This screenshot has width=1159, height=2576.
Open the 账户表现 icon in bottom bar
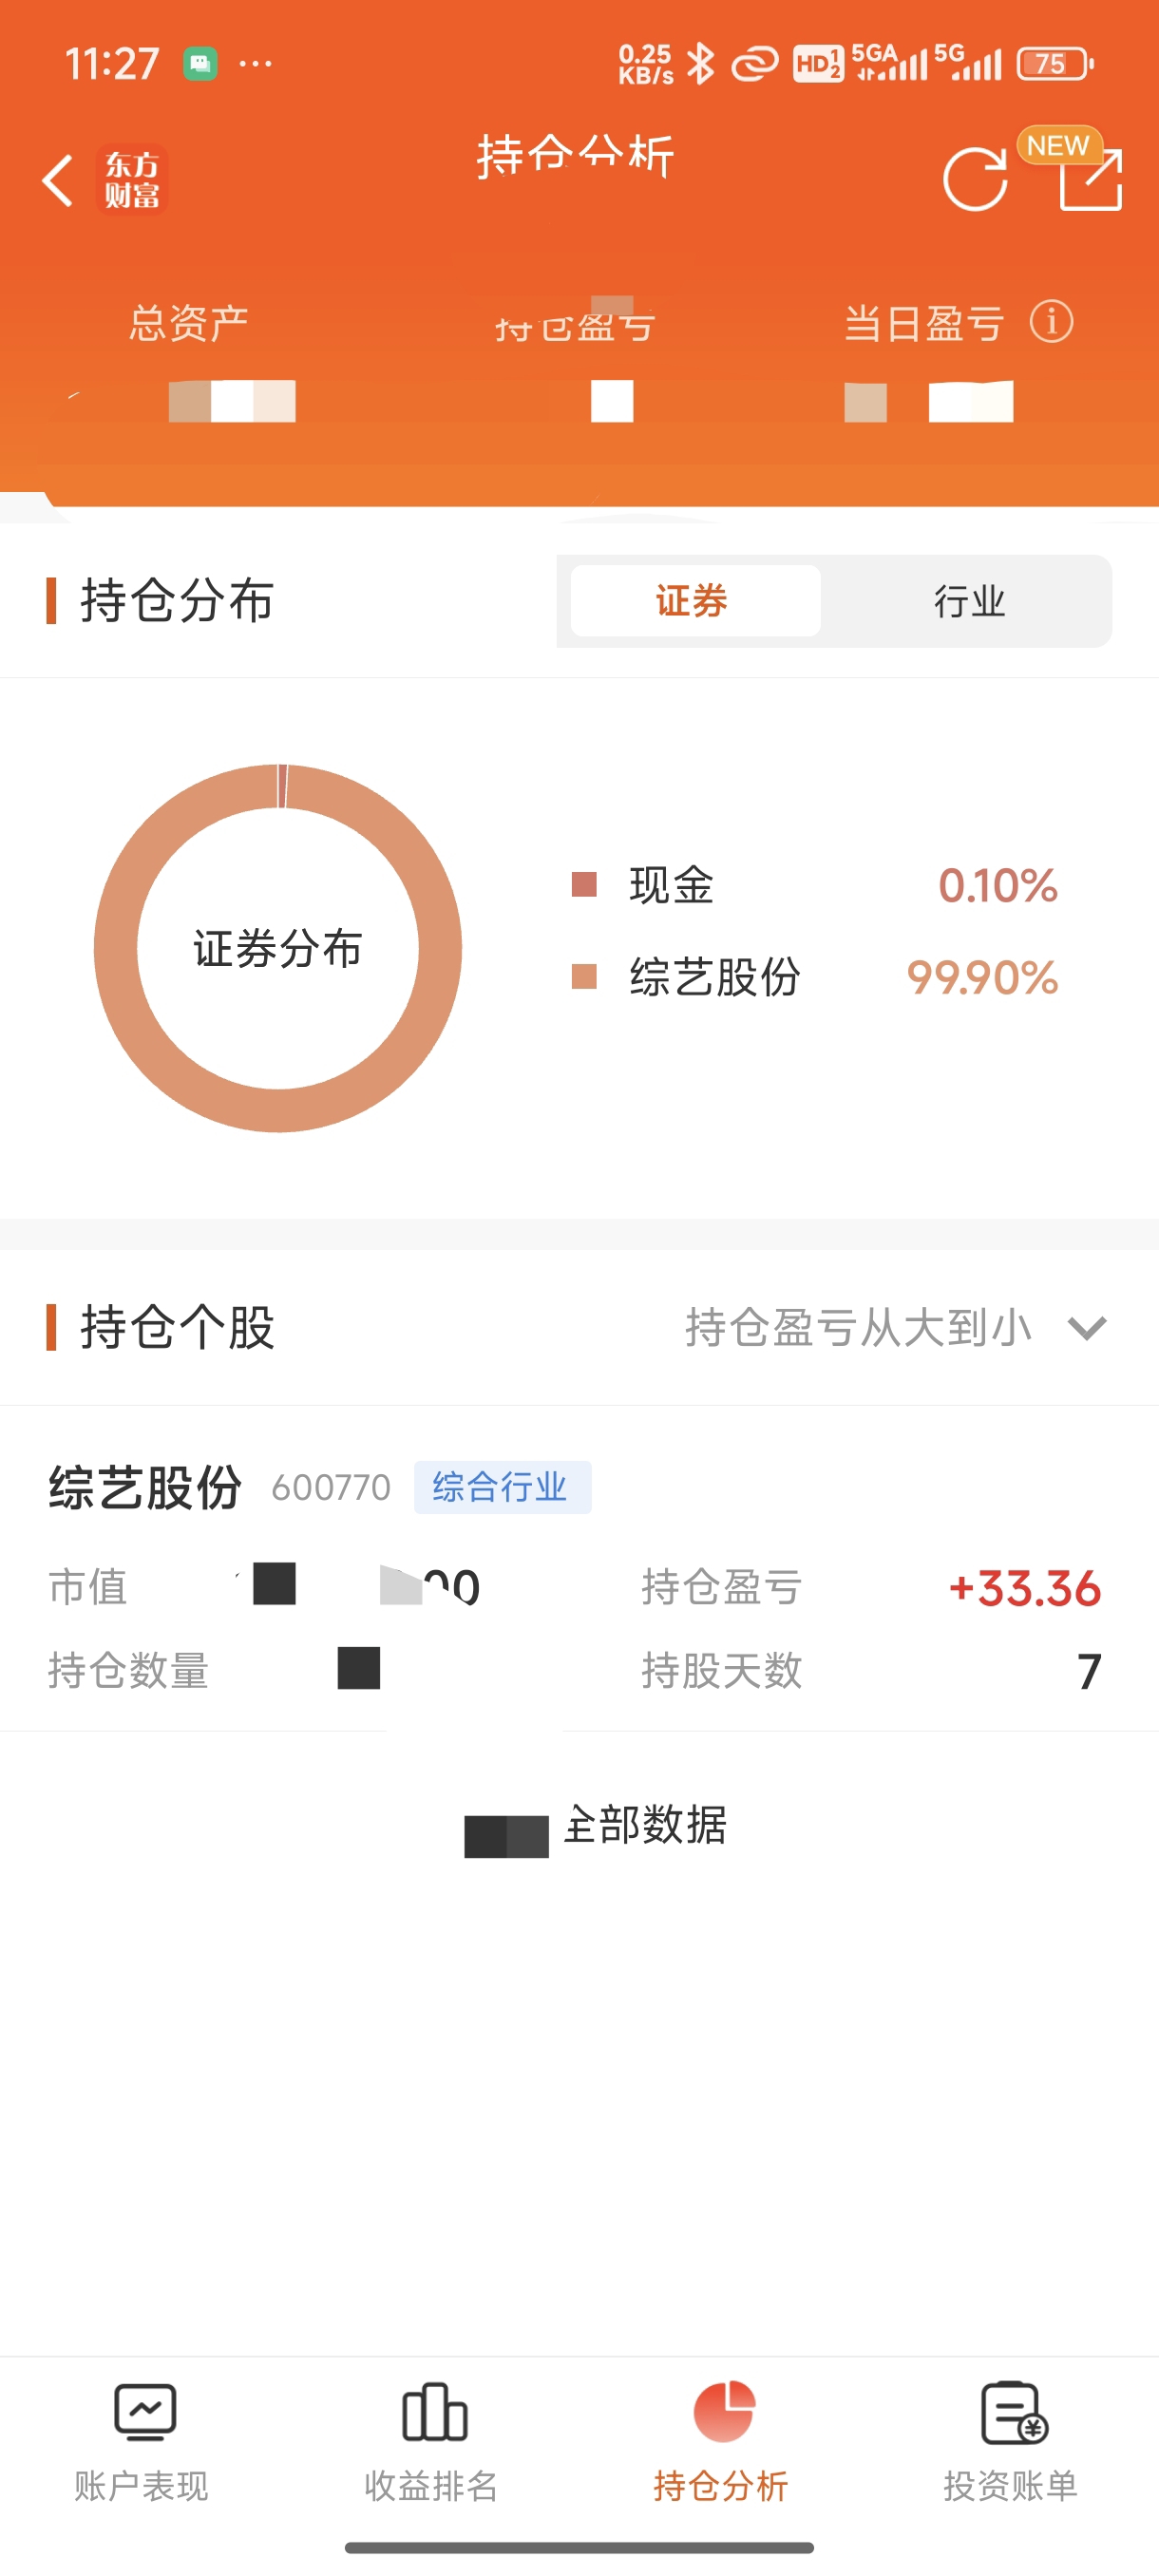(145, 2412)
